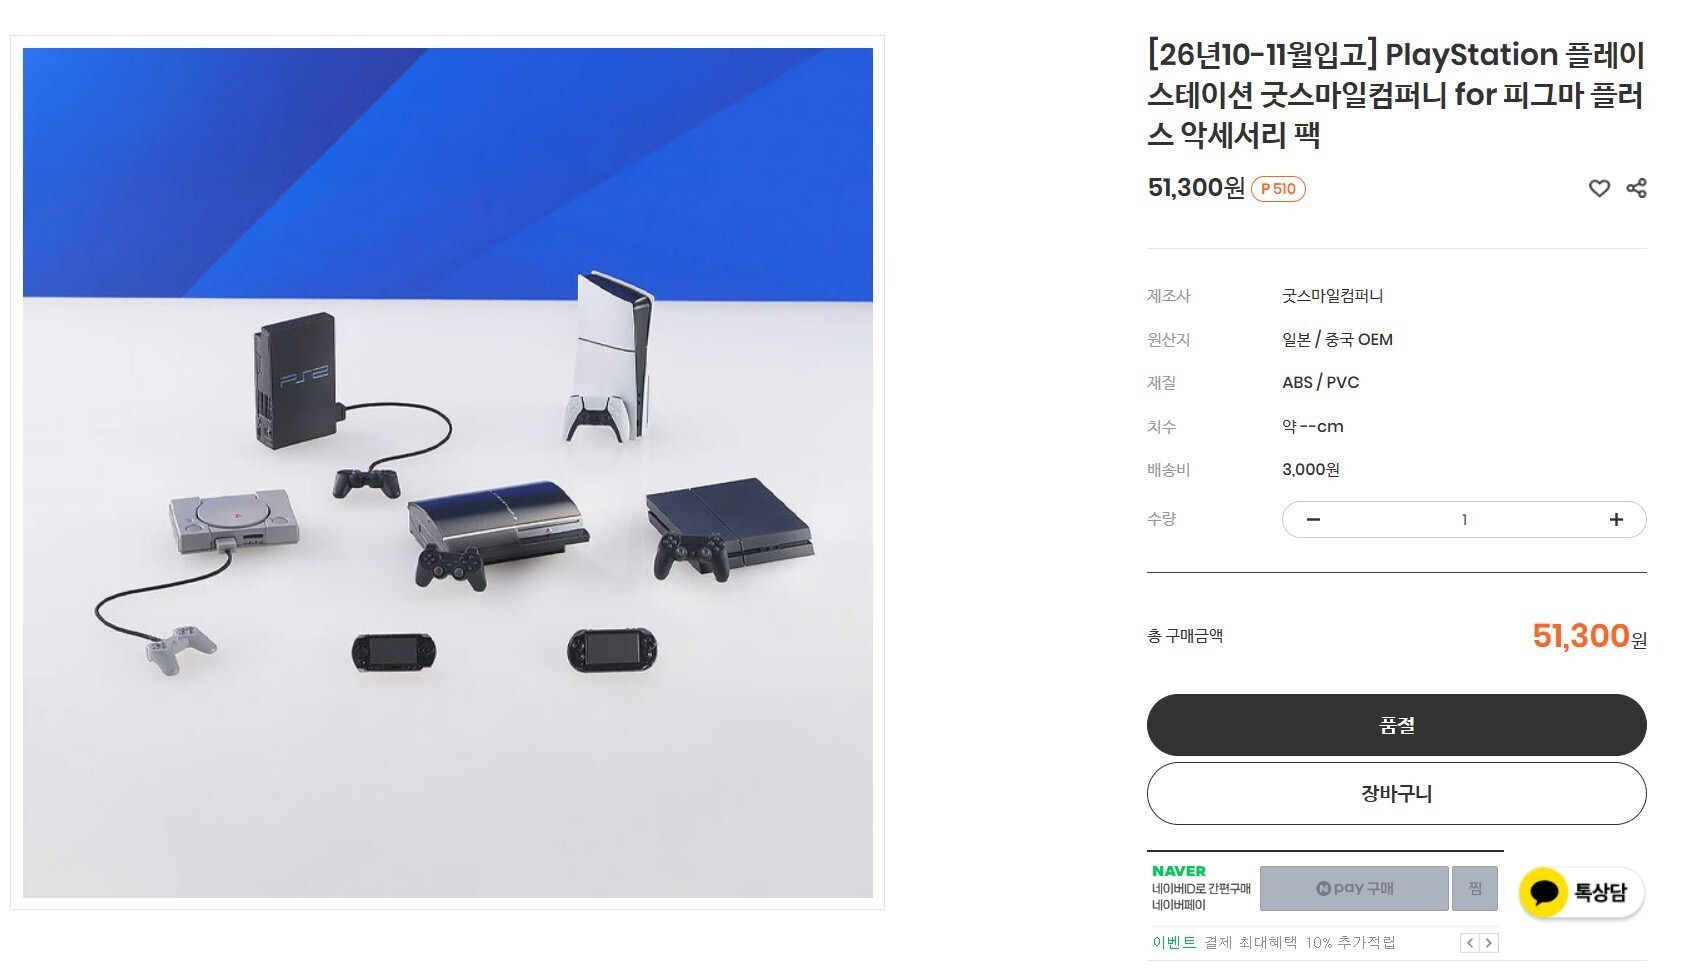1684x976 pixels.
Task: Open the PlayStation accessory product image
Action: [x=448, y=473]
